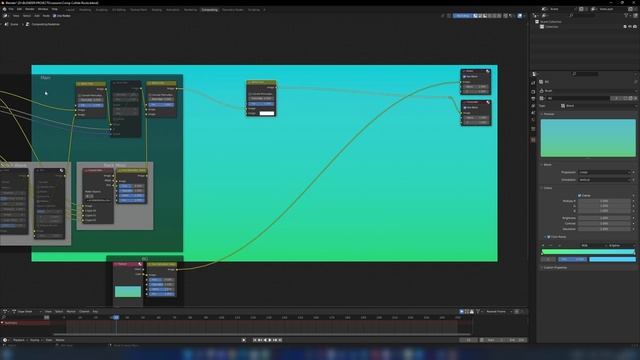Click the color ramp Pos field
The width and height of the screenshot is (640, 360).
[572, 259]
